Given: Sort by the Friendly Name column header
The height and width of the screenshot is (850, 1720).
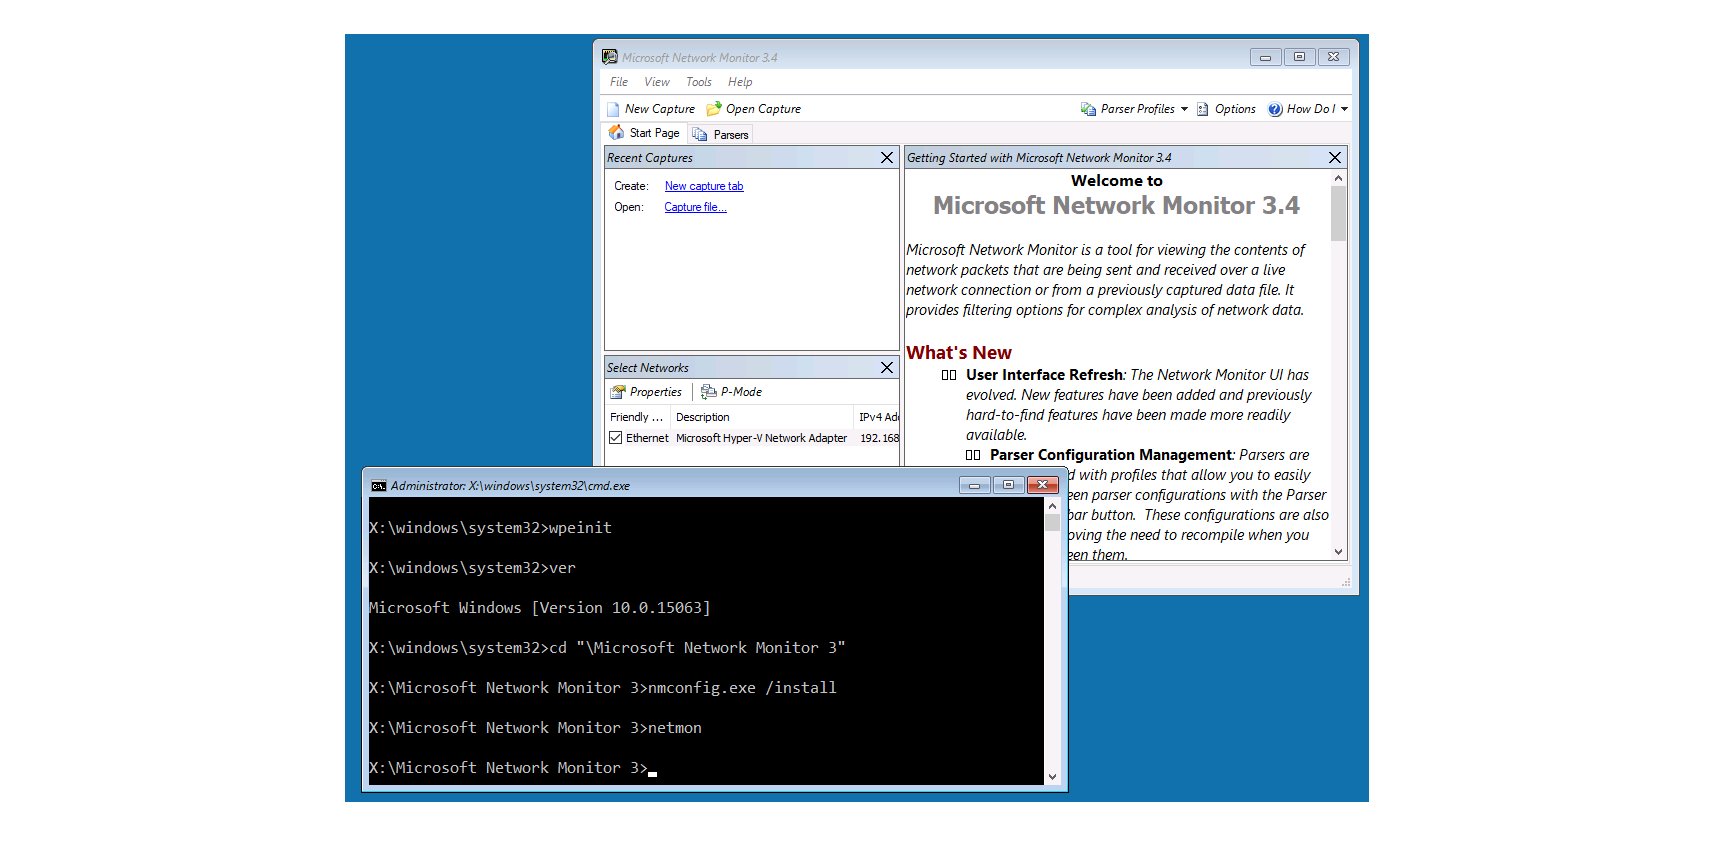Looking at the screenshot, I should 637,417.
